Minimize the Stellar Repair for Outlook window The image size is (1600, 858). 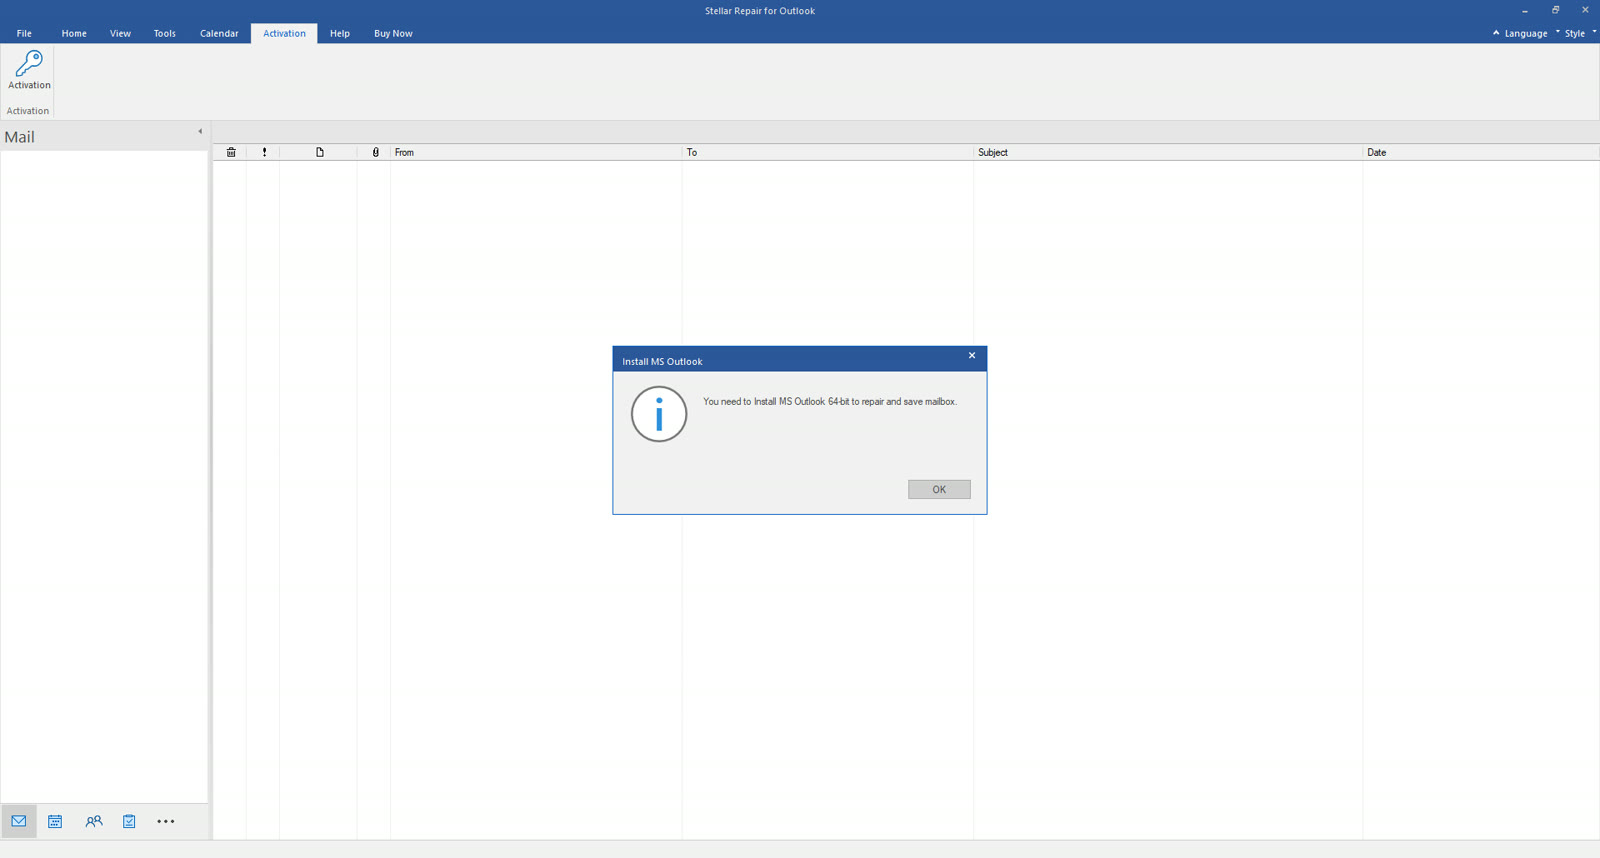[x=1525, y=10]
